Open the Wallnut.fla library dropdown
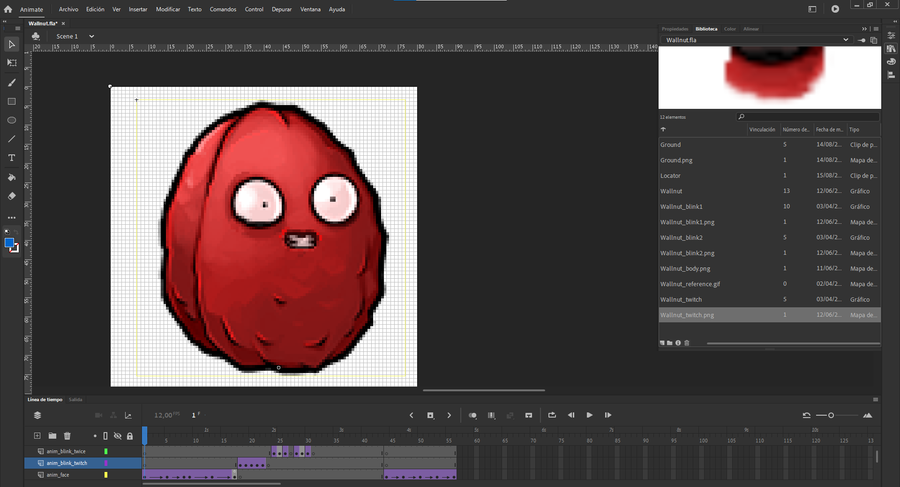The image size is (900, 487). point(845,40)
